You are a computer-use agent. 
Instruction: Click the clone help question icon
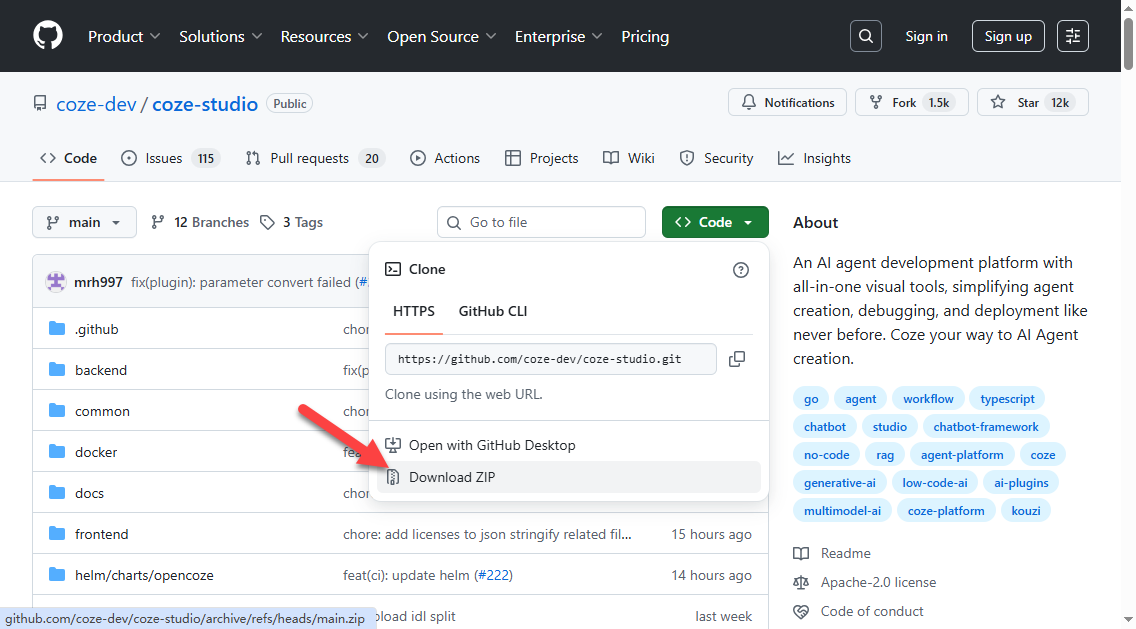741,269
